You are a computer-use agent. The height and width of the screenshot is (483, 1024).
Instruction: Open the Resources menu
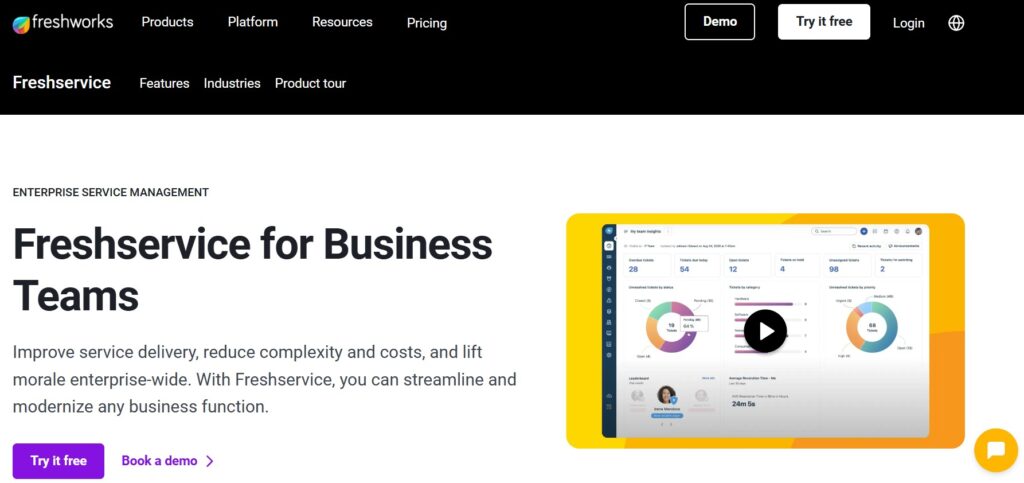coord(342,22)
